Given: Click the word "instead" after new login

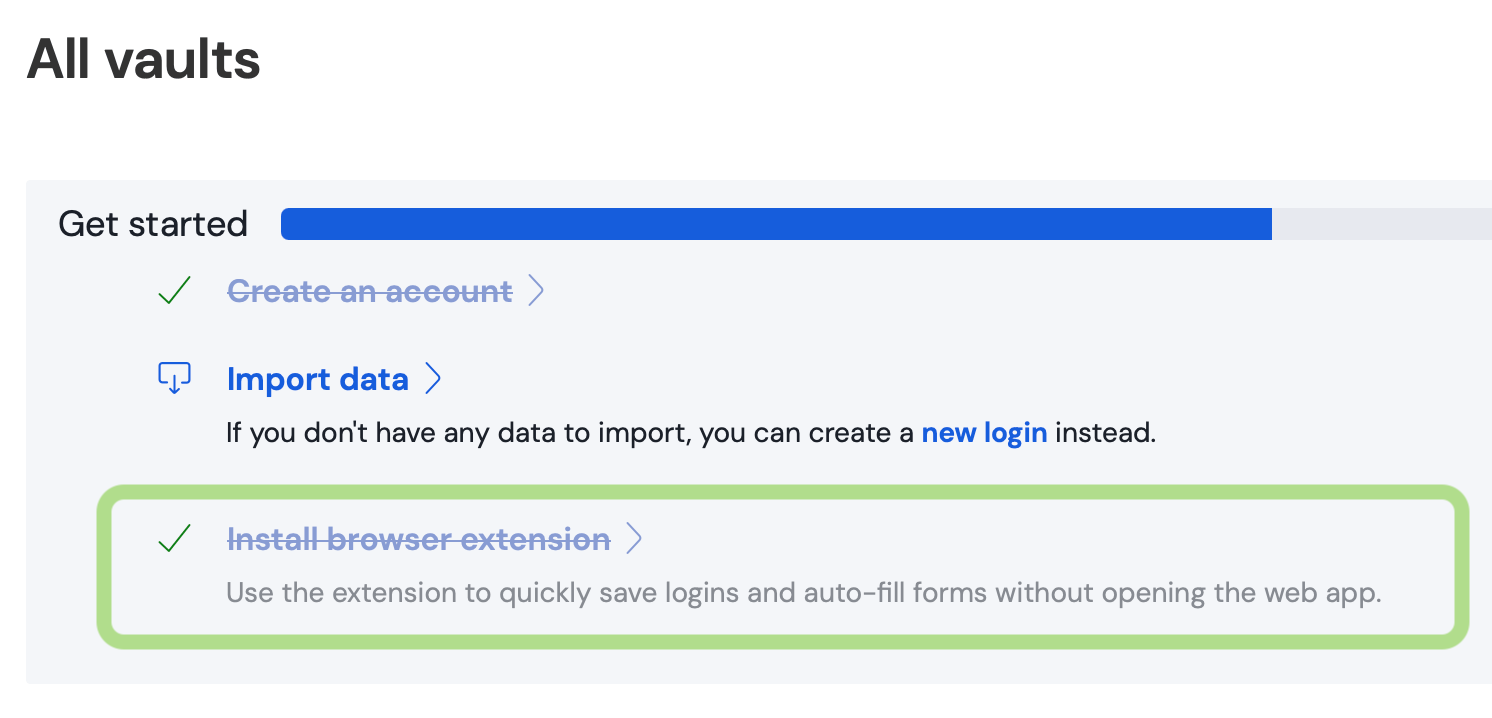Looking at the screenshot, I should 1105,433.
